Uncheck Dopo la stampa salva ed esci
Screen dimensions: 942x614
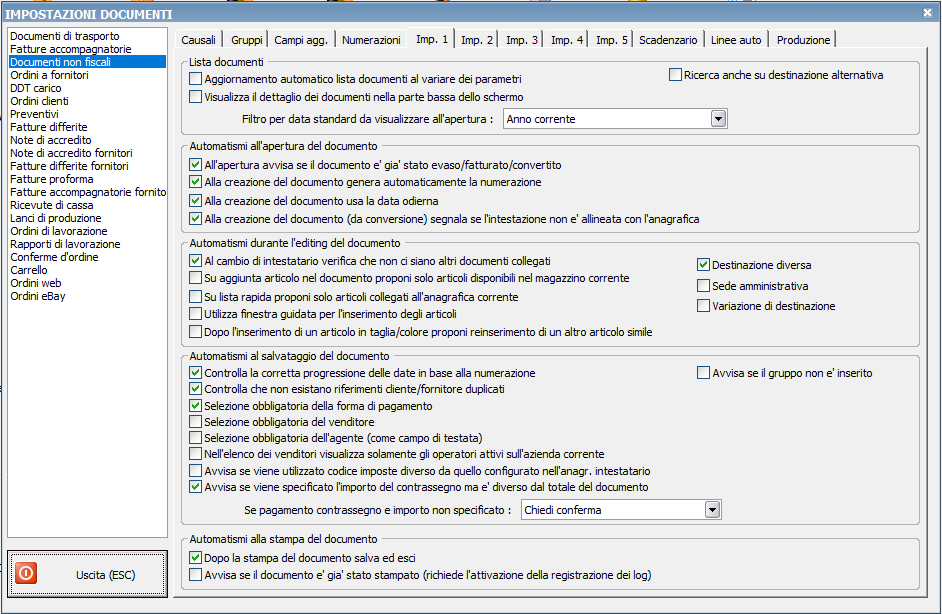pyautogui.click(x=195, y=558)
